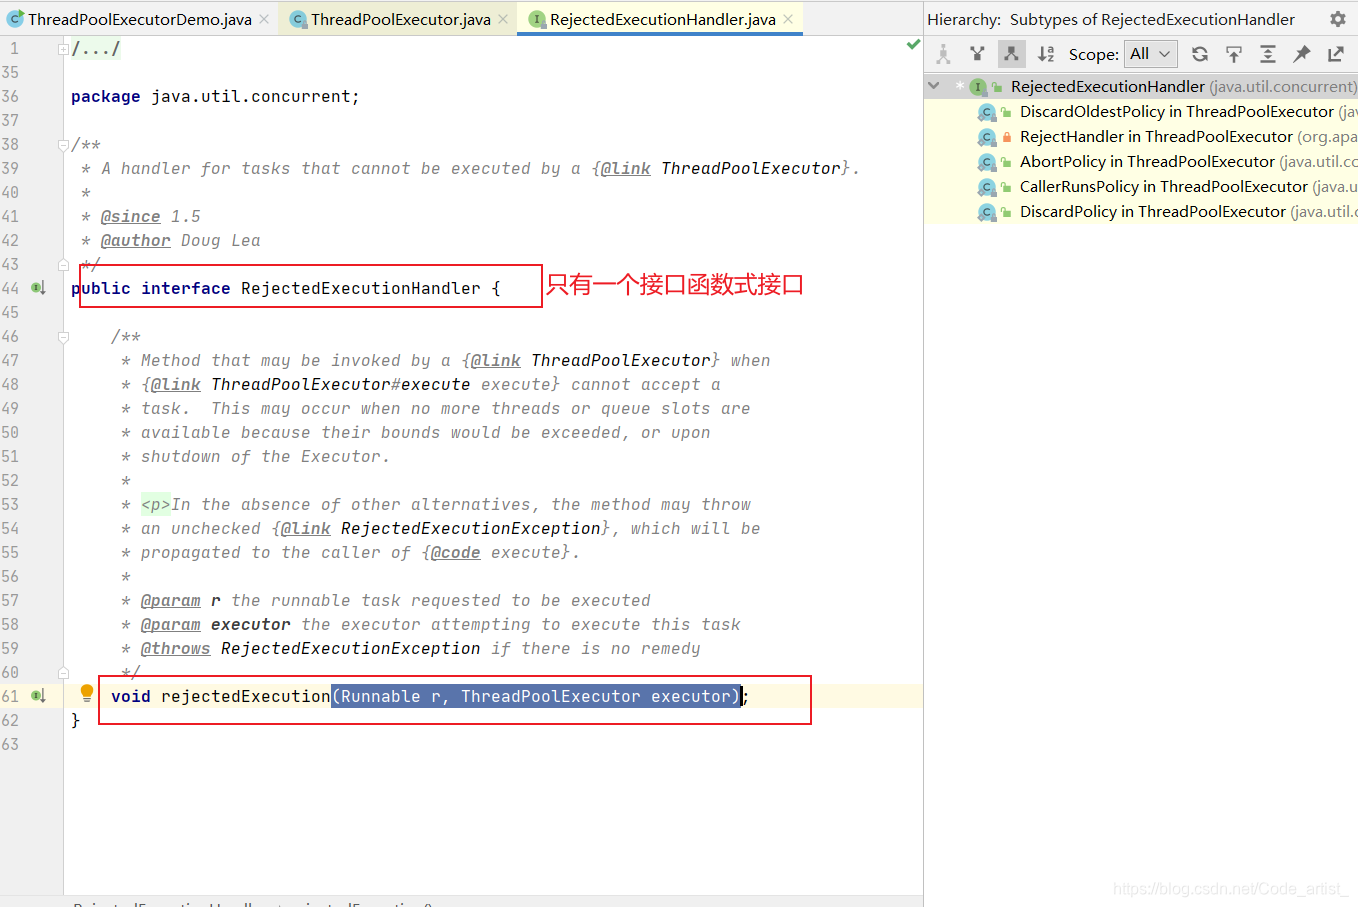Close the ThreadPoolExecutorDemo.java tab

pos(264,19)
